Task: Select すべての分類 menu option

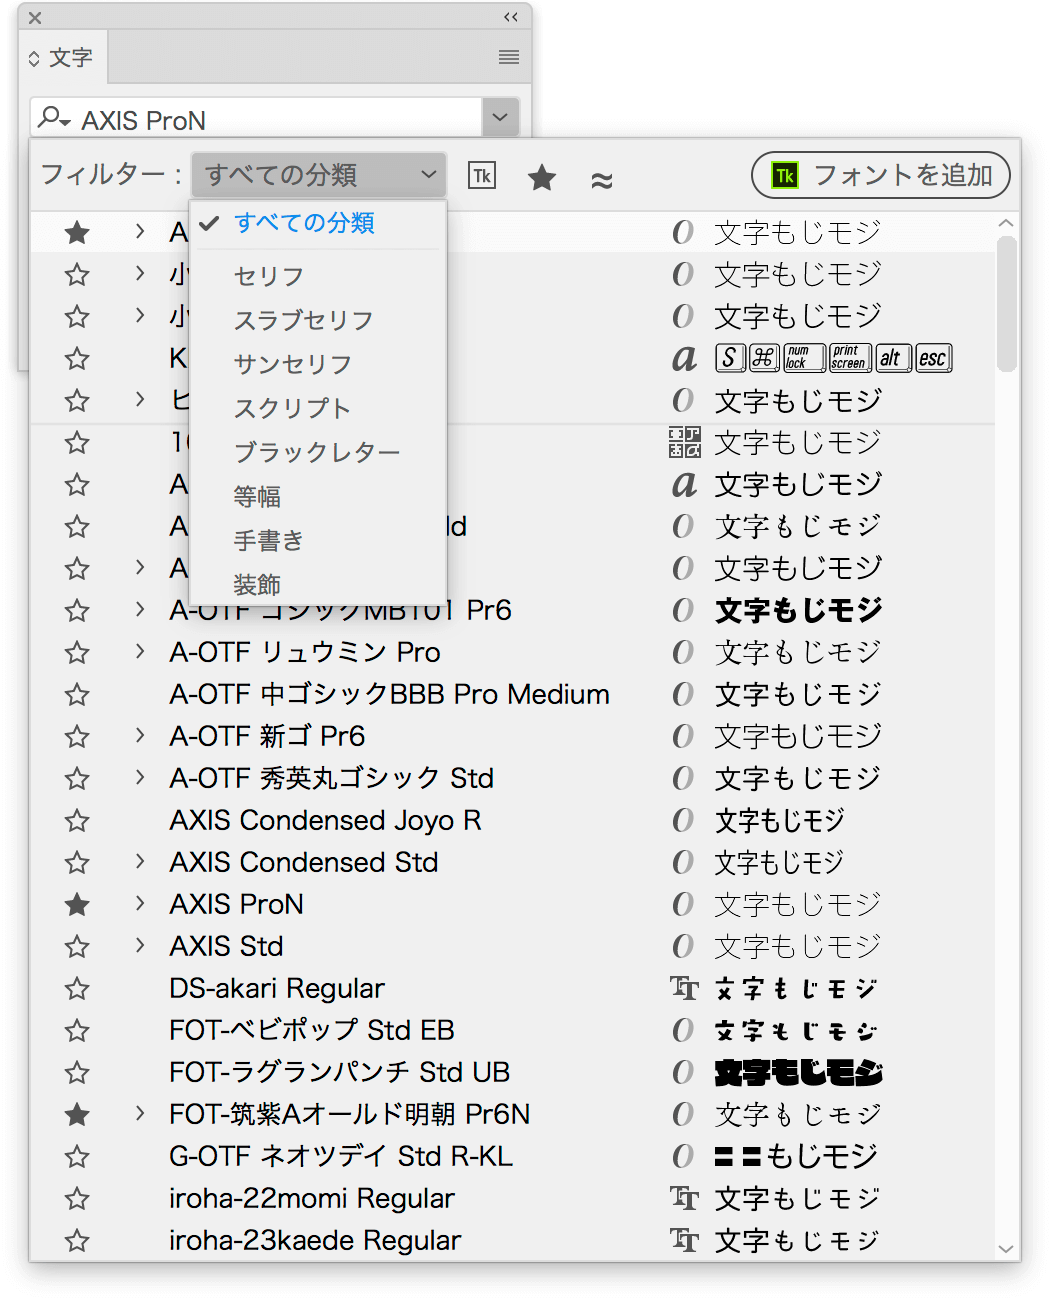Action: (x=317, y=223)
